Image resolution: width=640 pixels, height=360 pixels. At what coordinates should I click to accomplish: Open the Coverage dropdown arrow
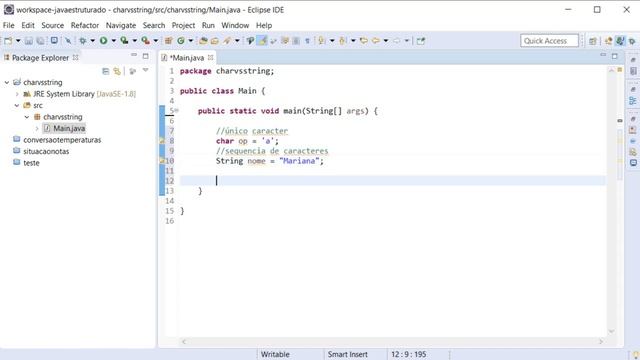point(135,41)
